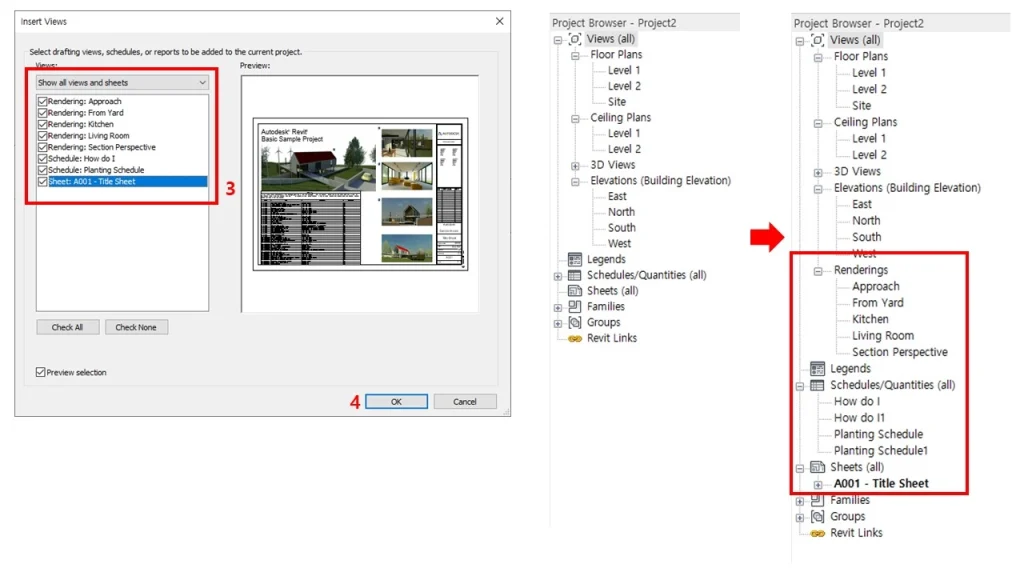Click Sheets (all) icon in right Project Browser
This screenshot has width=1024, height=576.
point(818,467)
